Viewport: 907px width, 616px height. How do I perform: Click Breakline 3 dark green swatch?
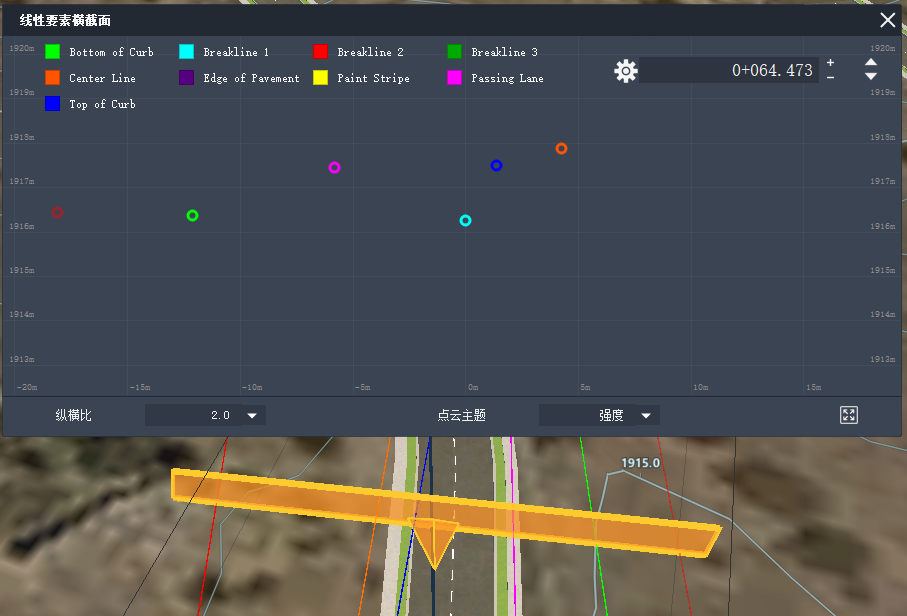(x=454, y=51)
